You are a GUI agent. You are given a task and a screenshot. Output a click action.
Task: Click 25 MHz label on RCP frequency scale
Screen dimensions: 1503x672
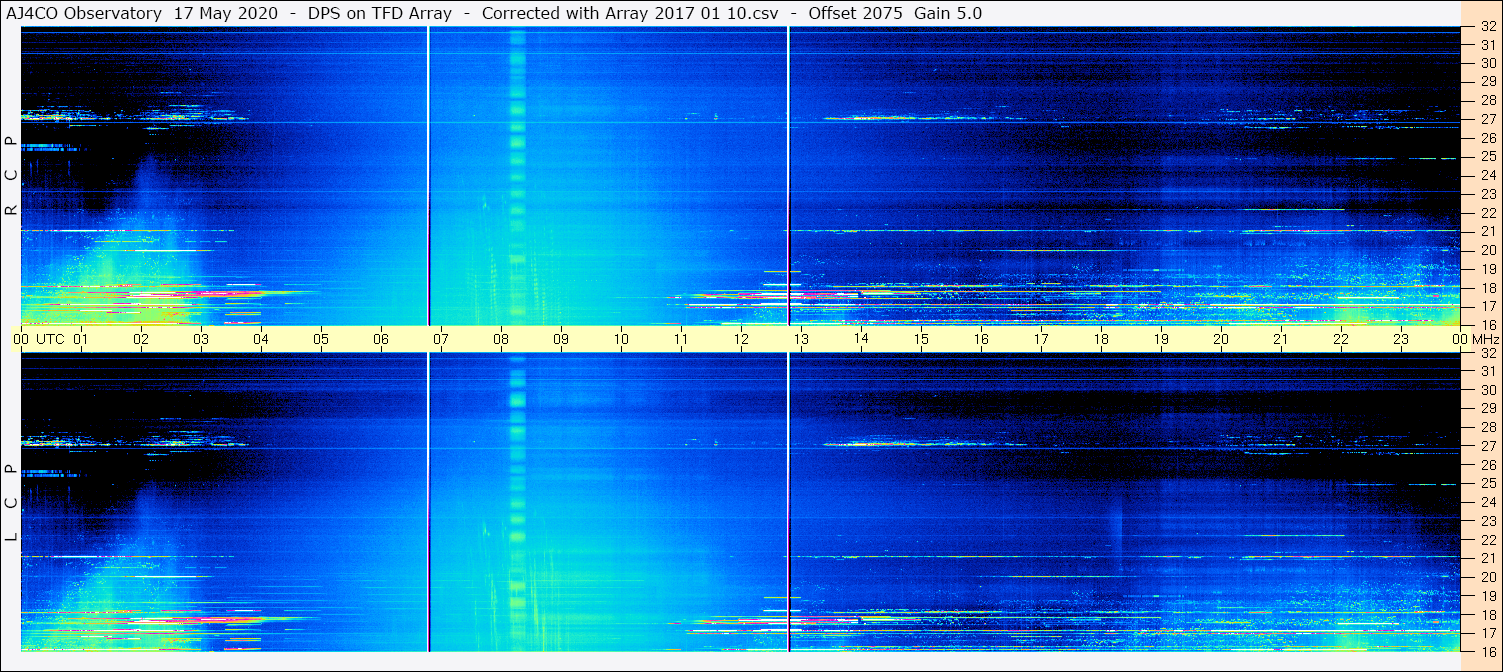coord(1487,156)
